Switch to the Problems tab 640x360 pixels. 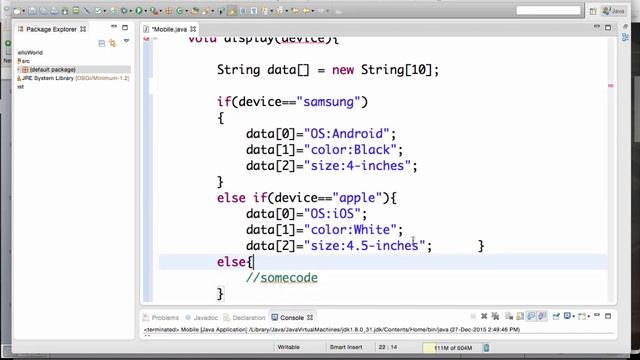tap(161, 318)
